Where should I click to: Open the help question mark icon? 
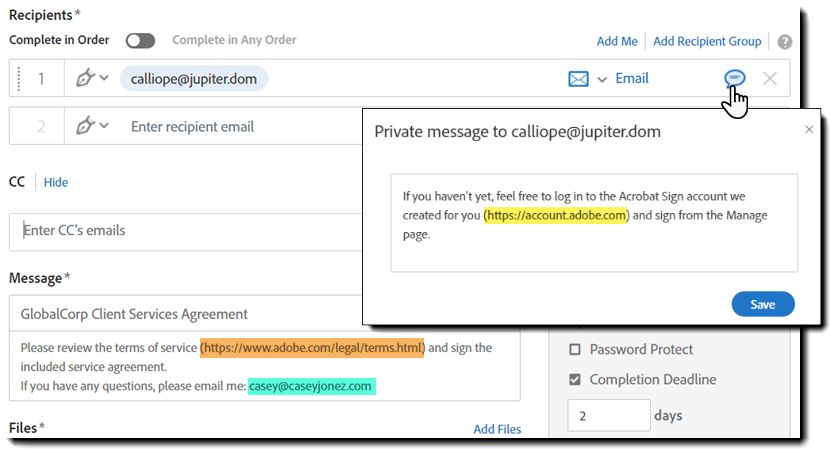[785, 42]
